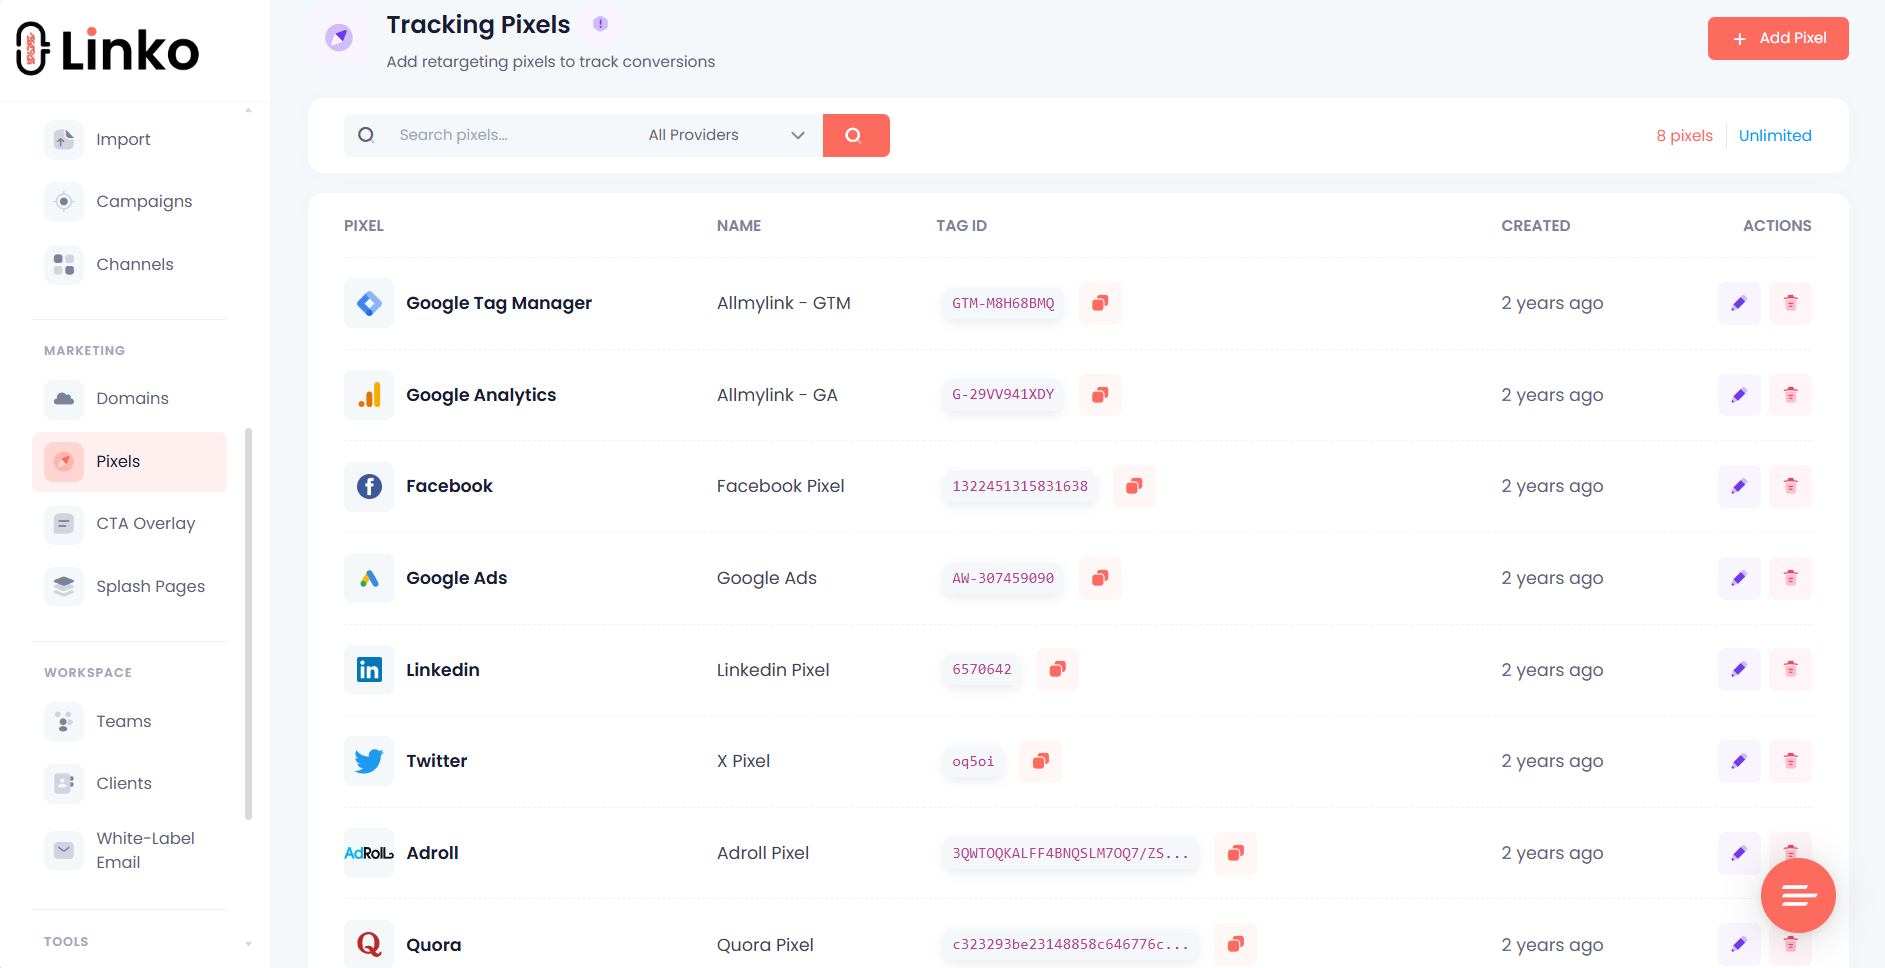This screenshot has width=1885, height=968.
Task: Edit the Google Ads pixel
Action: [x=1739, y=578]
